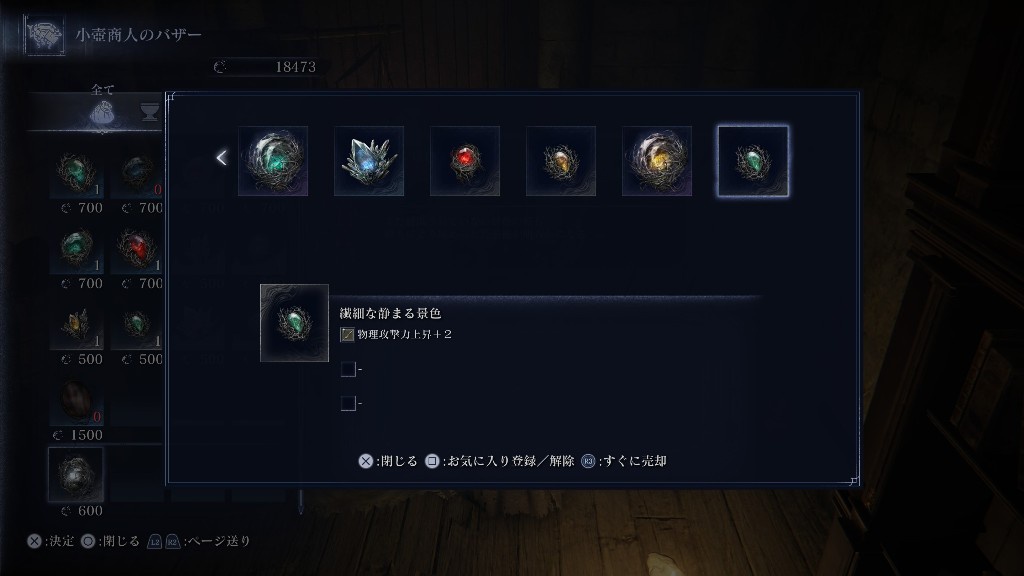Go to previous relics with left chevron
The width and height of the screenshot is (1024, 576).
click(221, 158)
